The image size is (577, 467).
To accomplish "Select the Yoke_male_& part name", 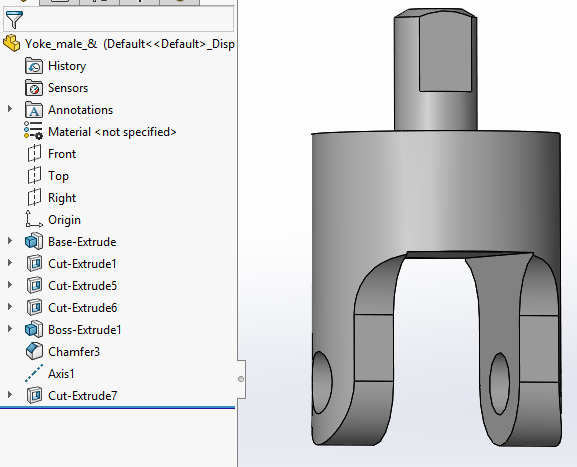I will (x=61, y=44).
